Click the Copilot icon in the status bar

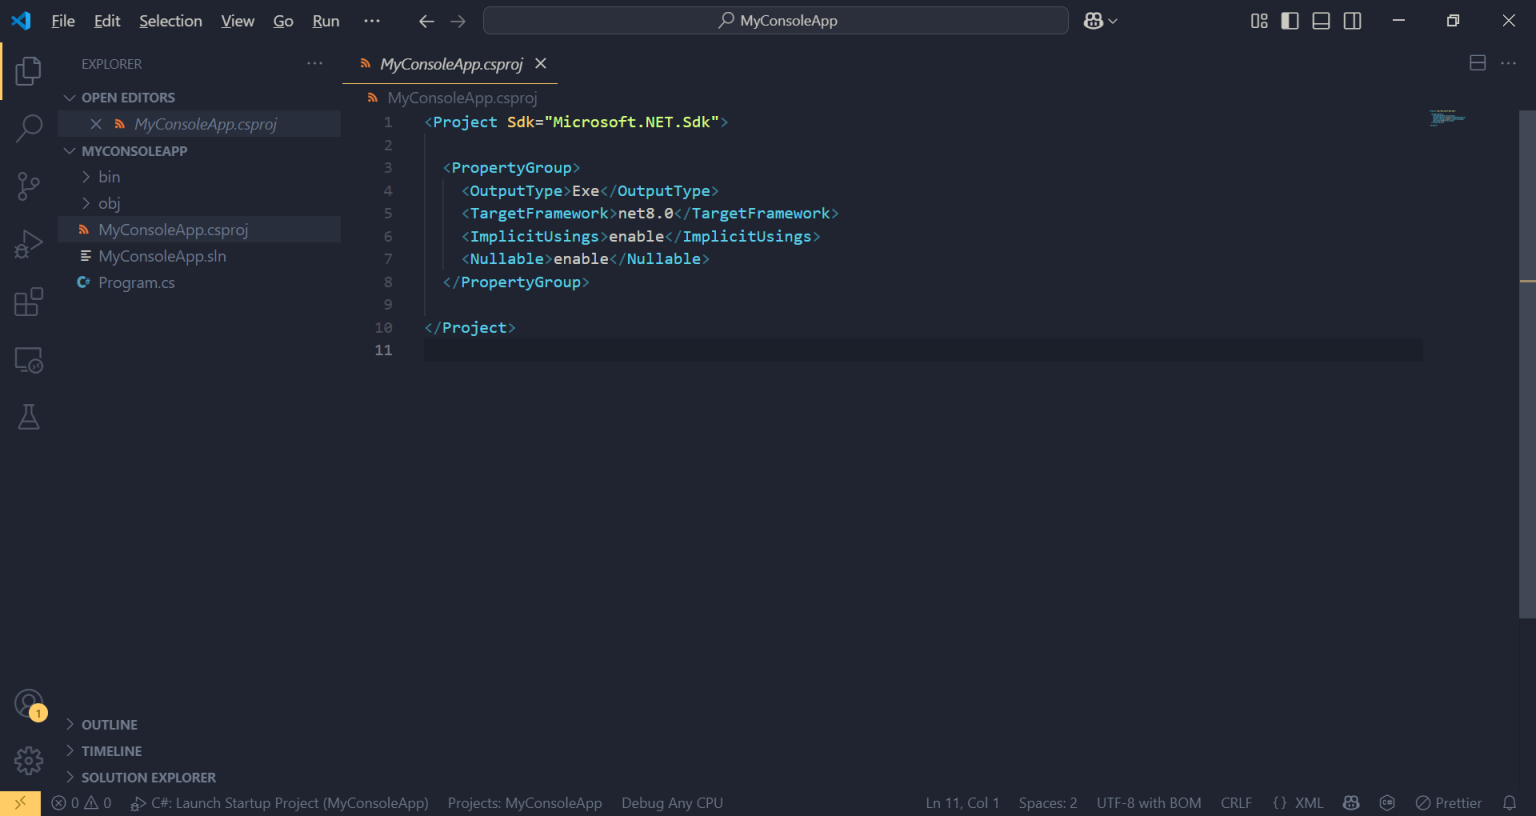pos(1351,802)
